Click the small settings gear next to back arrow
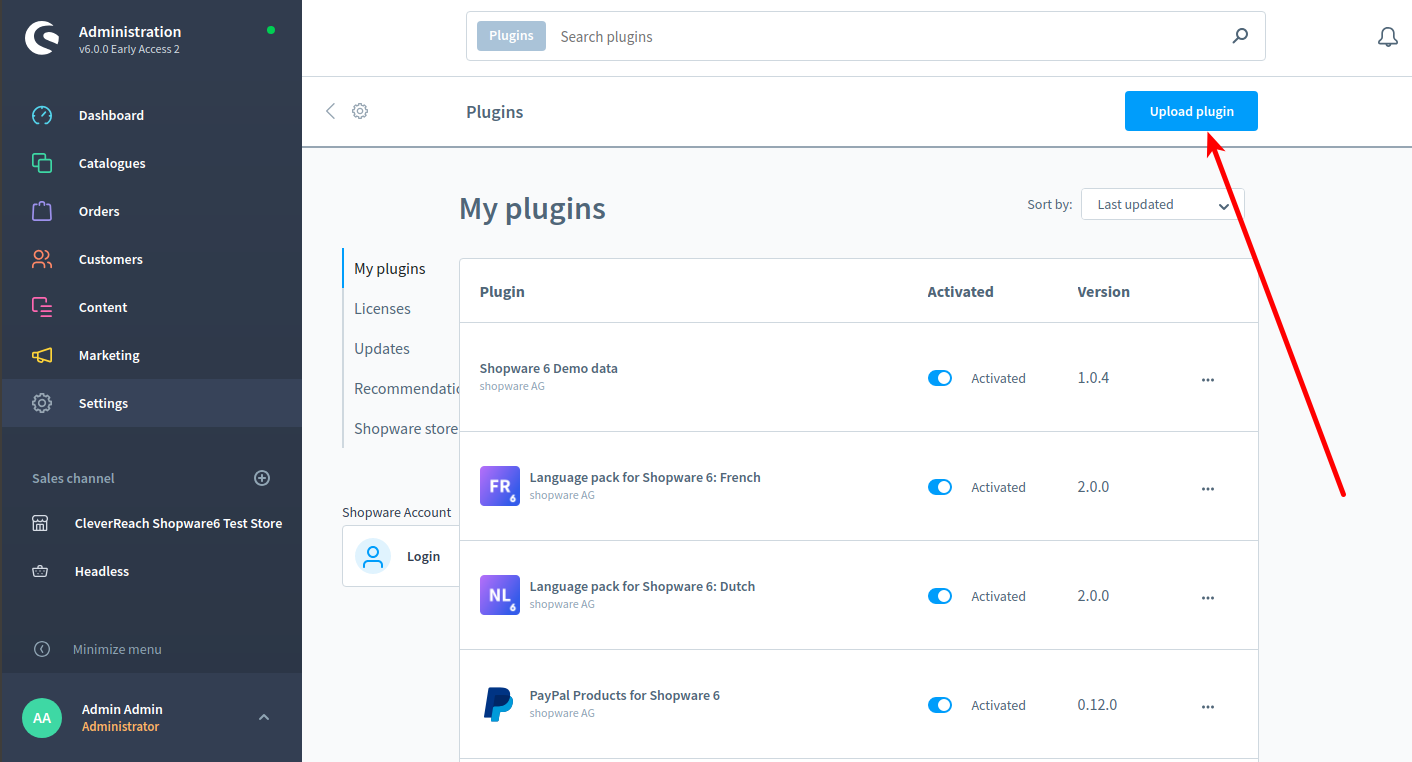Screen dimensions: 1412x762 (360, 111)
